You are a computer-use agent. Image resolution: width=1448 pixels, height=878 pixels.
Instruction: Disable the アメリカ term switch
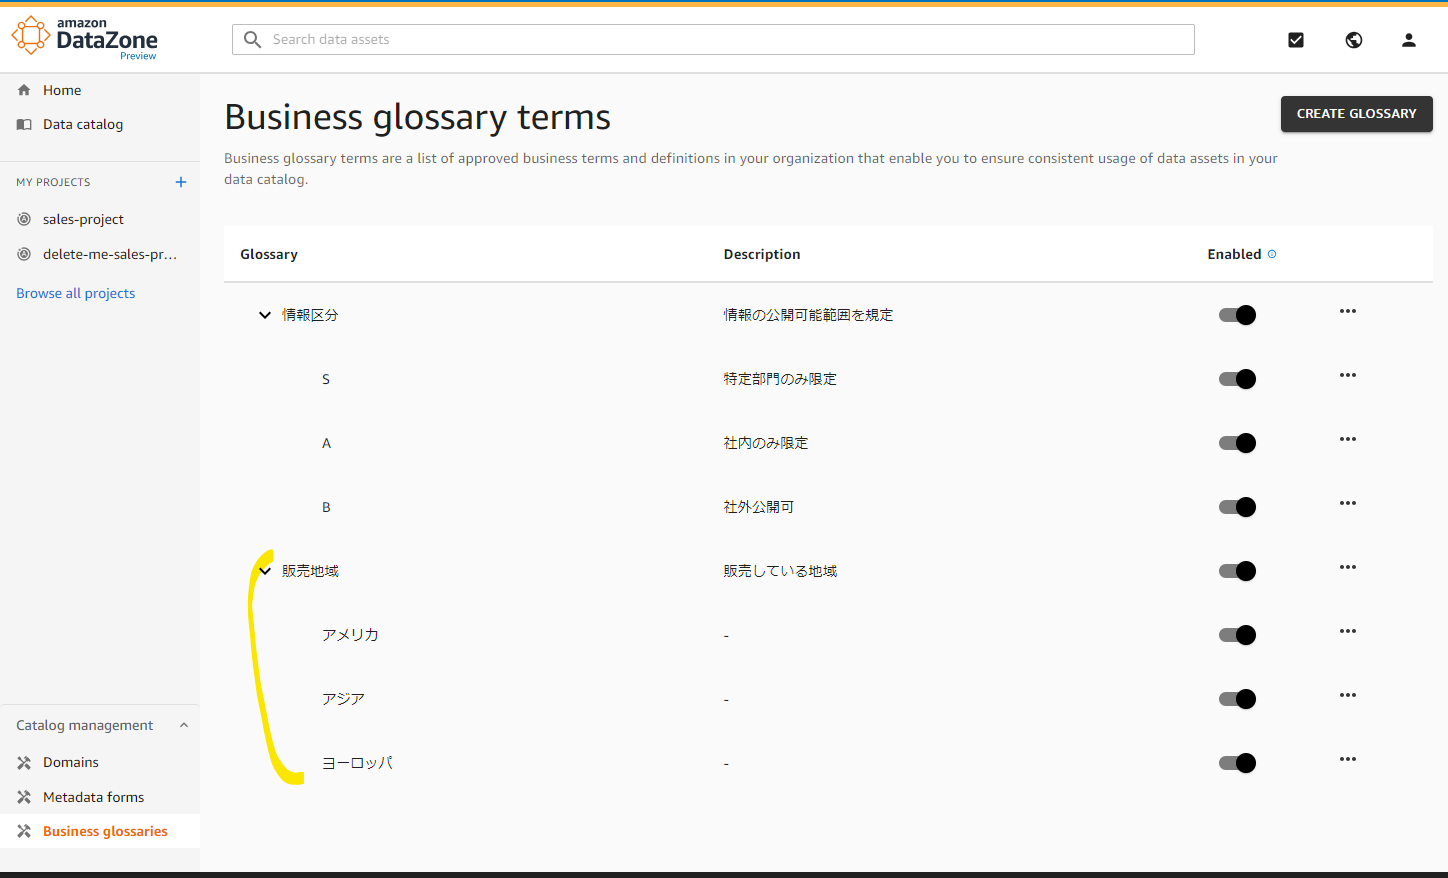click(x=1237, y=635)
